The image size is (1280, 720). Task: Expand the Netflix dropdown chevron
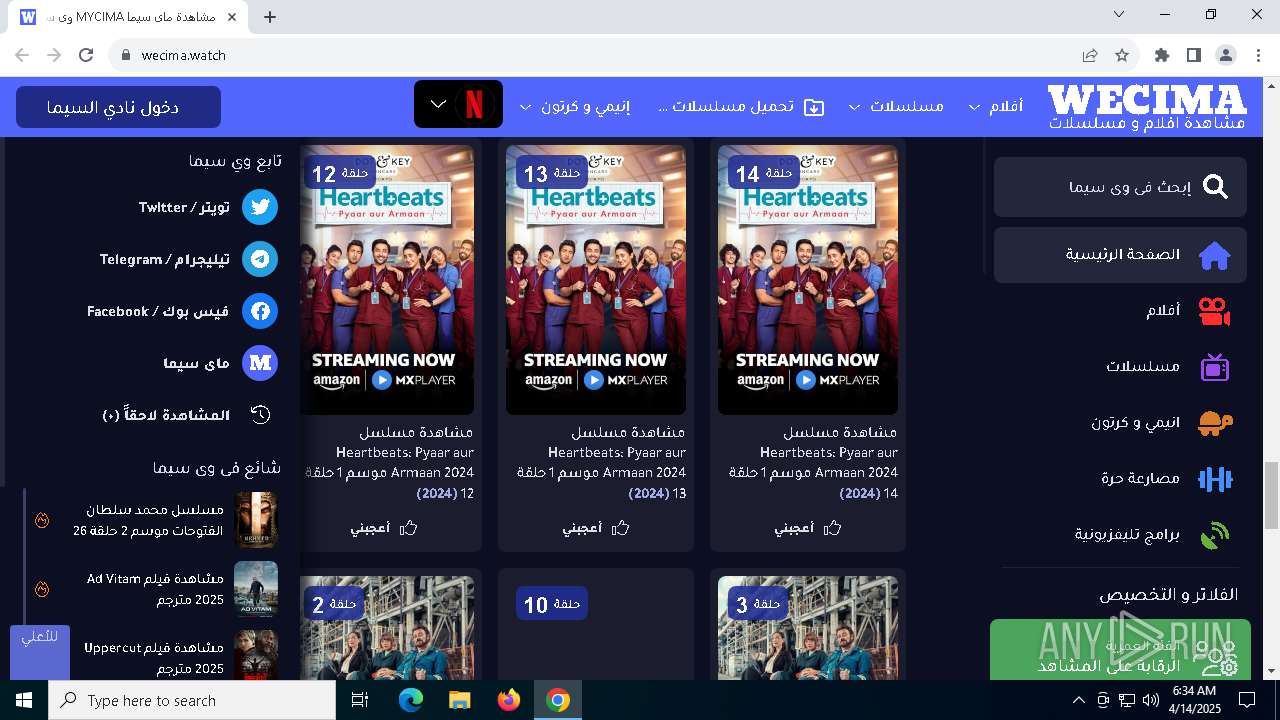tap(438, 104)
